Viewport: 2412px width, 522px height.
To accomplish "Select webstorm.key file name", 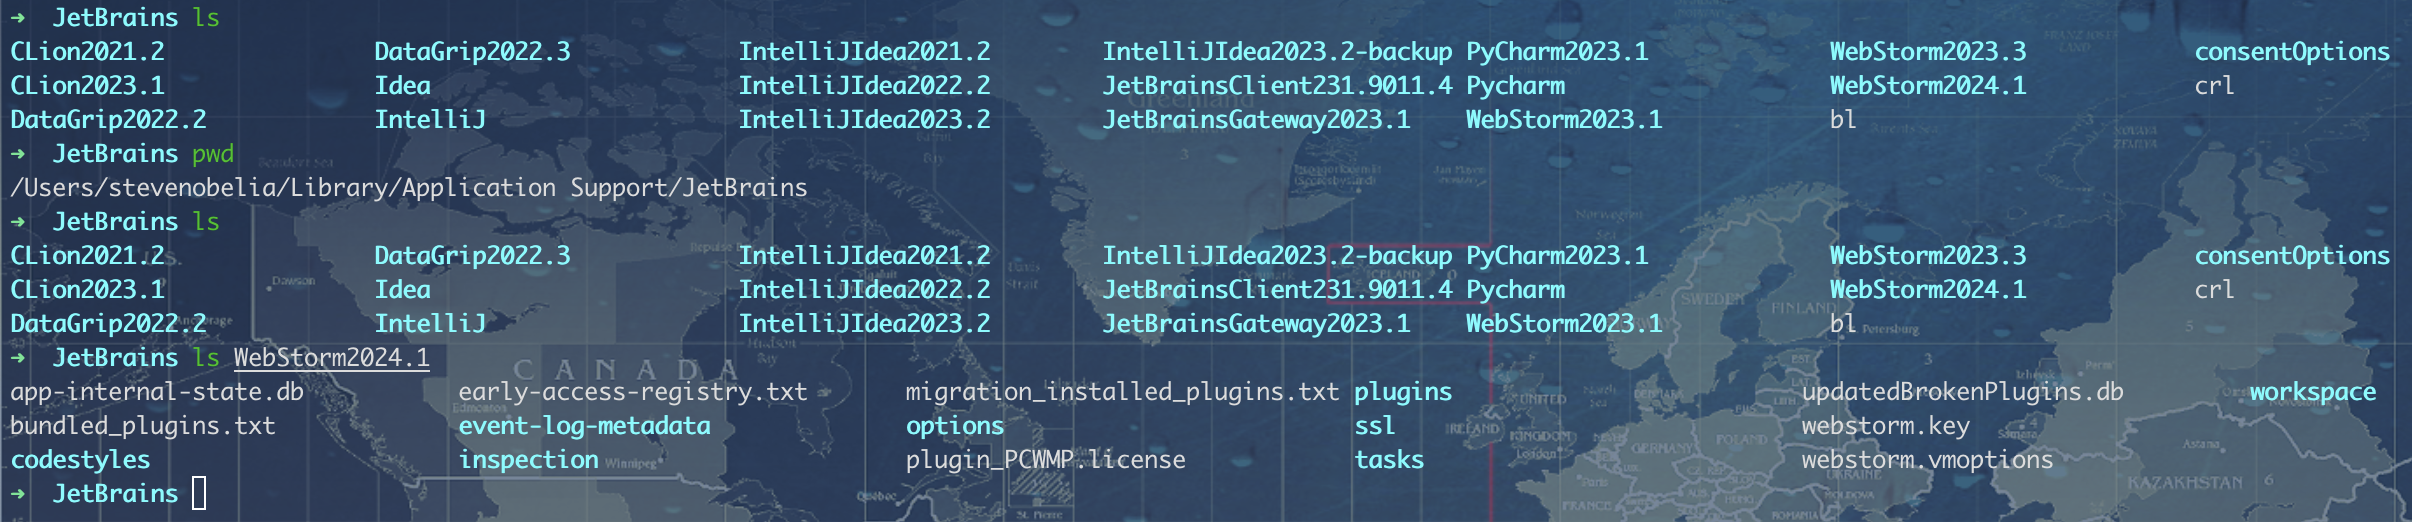I will (1885, 426).
